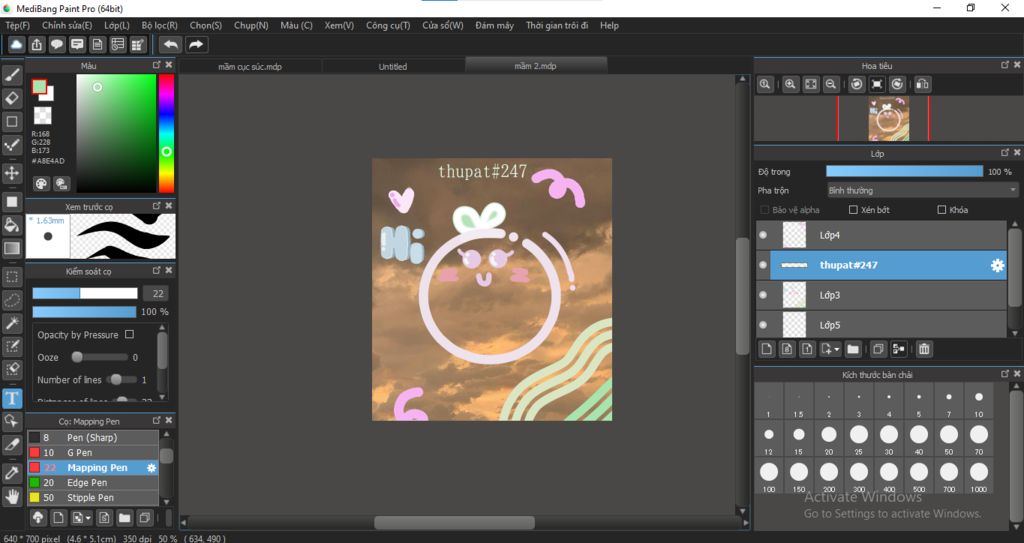Open the color palette icon under picker
The width and height of the screenshot is (1024, 543).
pos(41,184)
